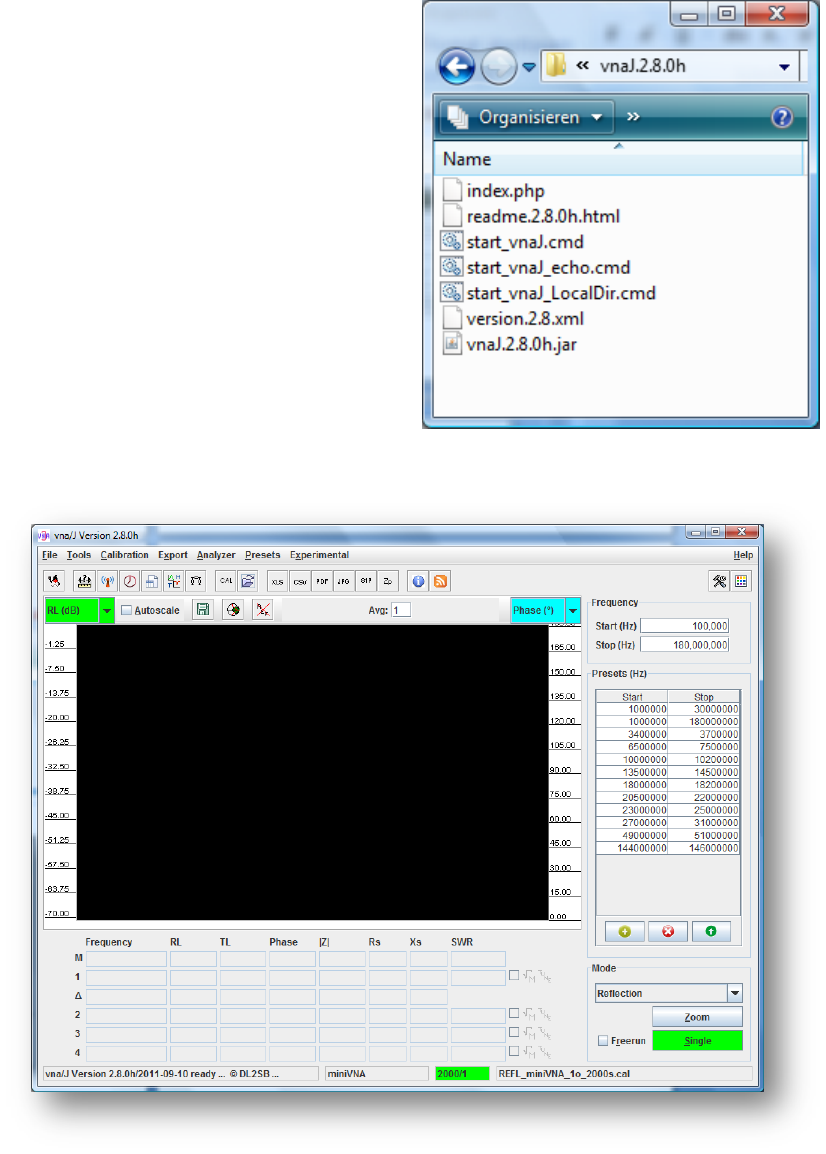Screen dimensions: 826x1154
Task: Click the Smith chart icon
Action: coord(233,609)
